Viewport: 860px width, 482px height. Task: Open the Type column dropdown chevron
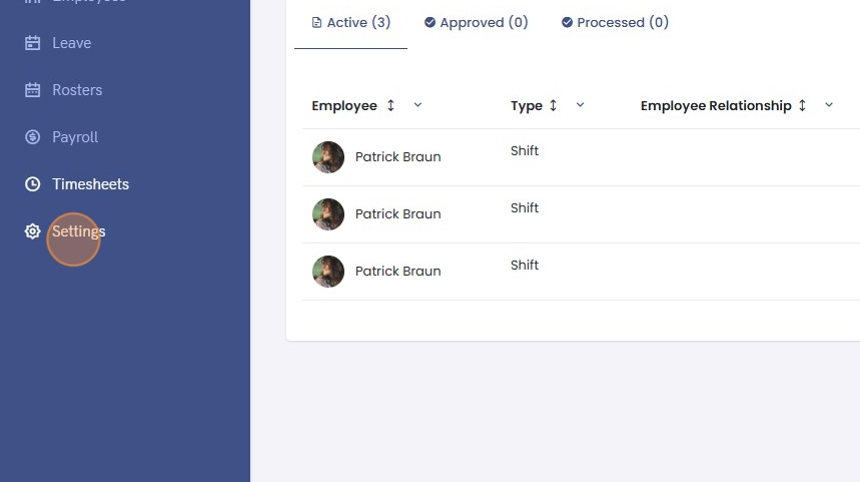(x=580, y=105)
